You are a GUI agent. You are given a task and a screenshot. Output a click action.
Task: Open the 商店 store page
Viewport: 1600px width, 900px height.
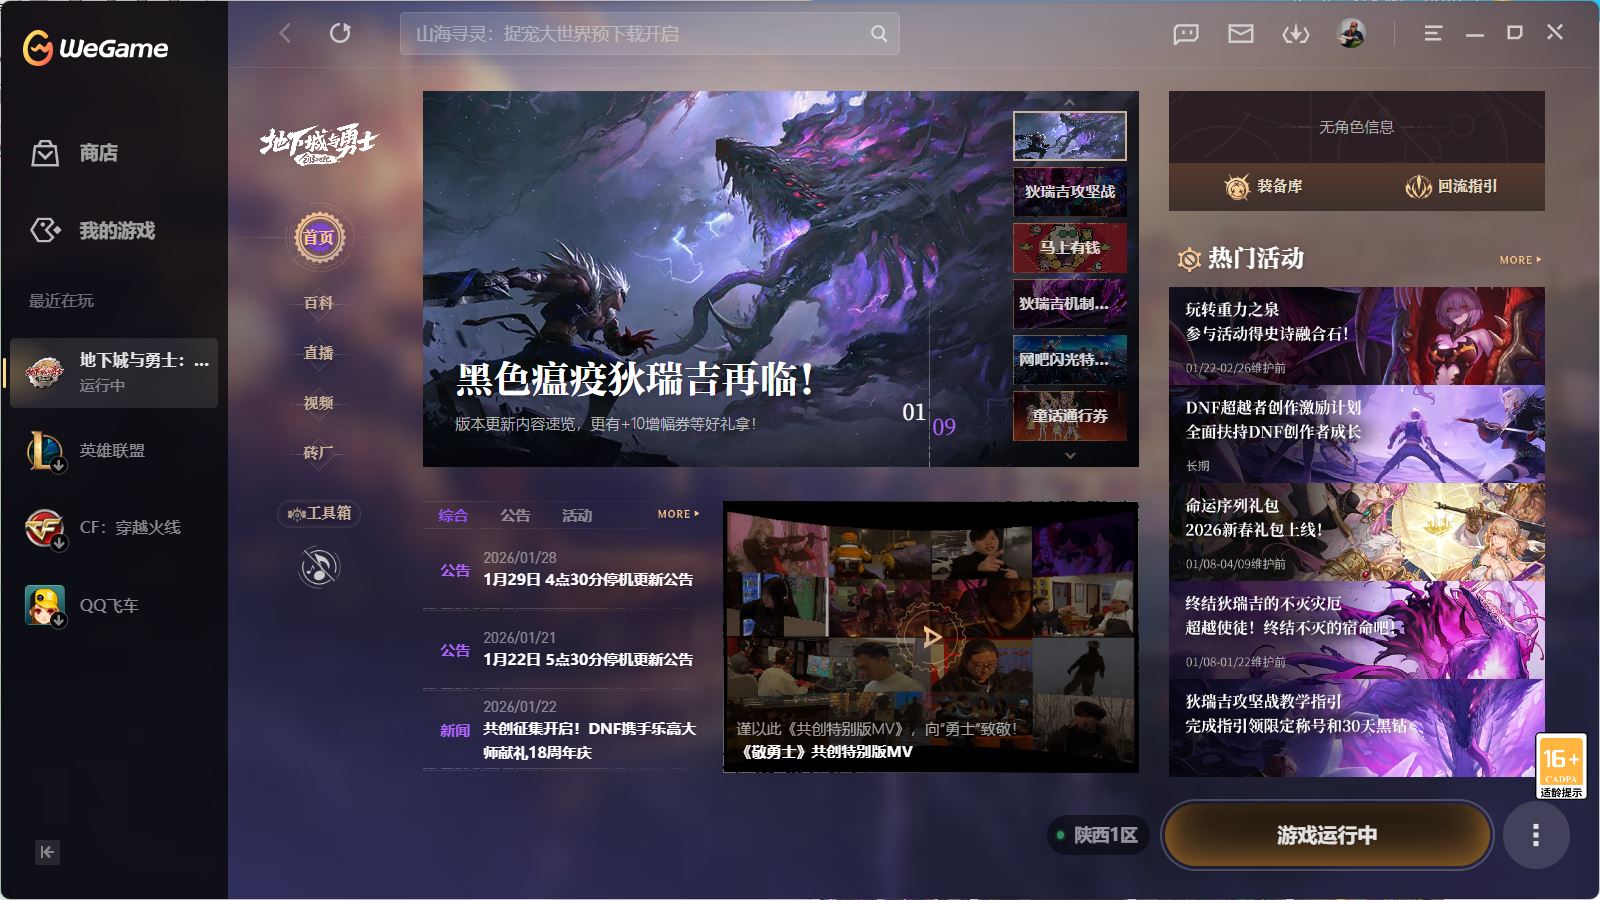pyautogui.click(x=98, y=153)
